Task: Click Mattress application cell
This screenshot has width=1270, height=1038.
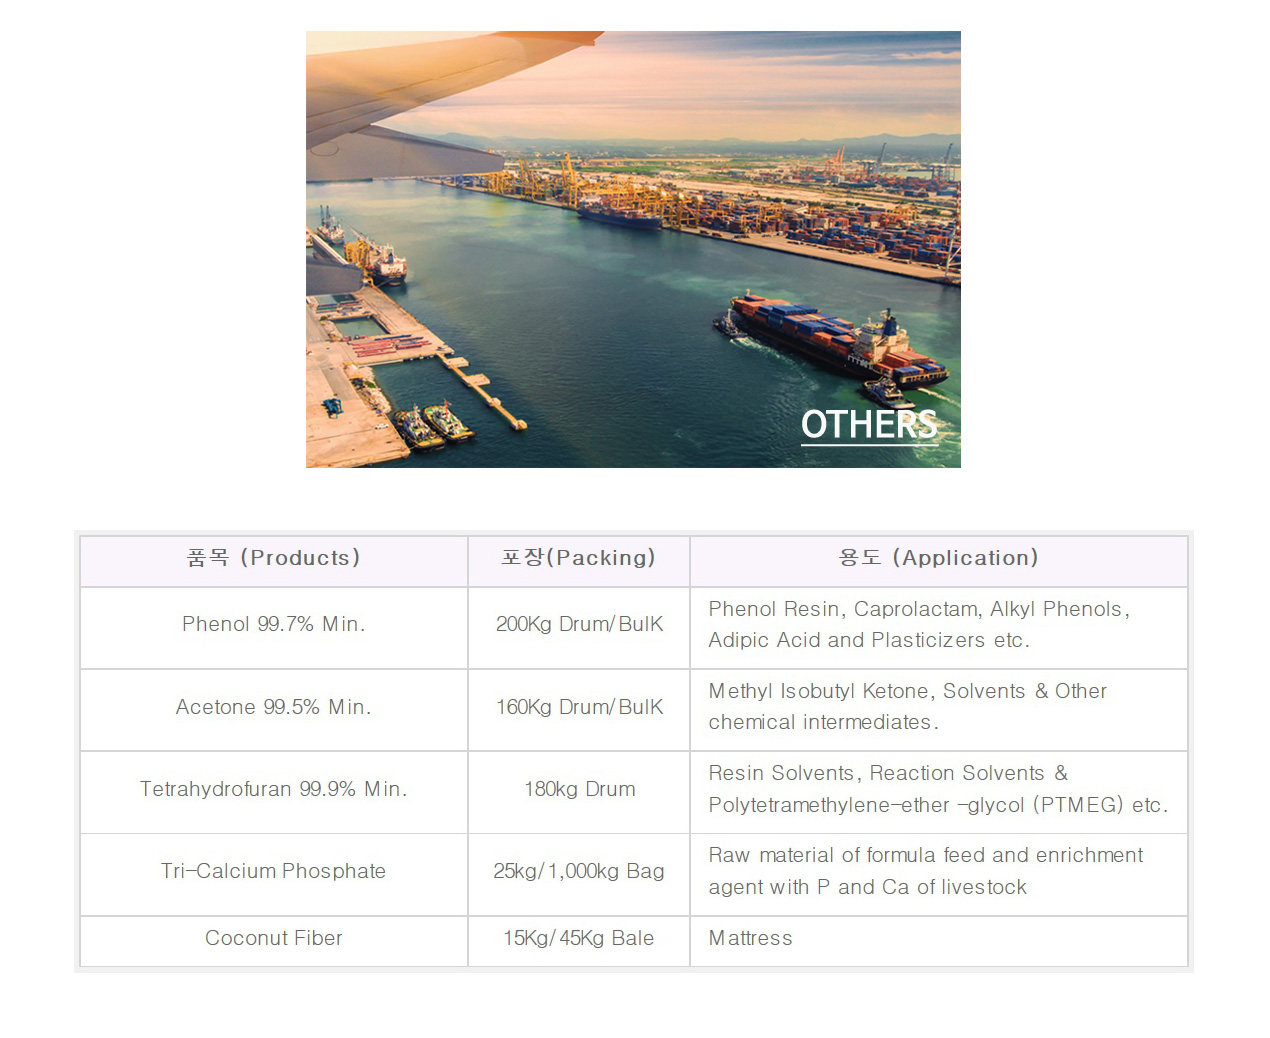Action: (750, 938)
